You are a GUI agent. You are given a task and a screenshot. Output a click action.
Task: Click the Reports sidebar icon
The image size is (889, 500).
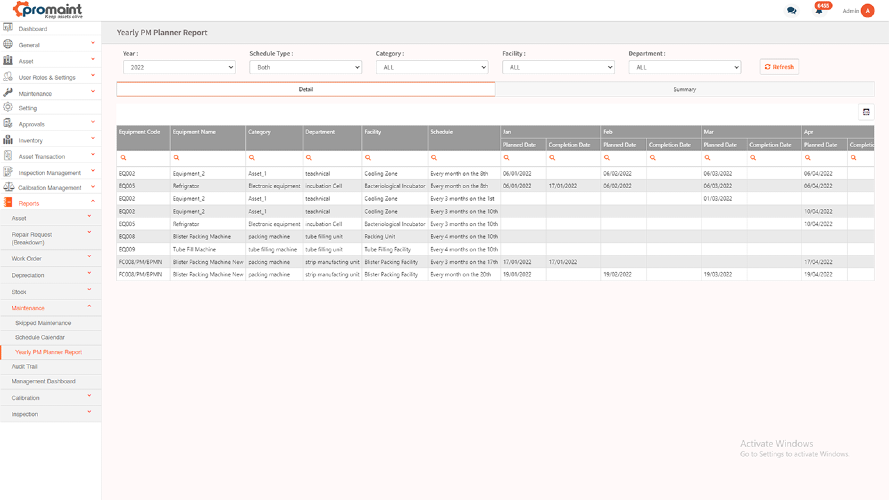8,203
